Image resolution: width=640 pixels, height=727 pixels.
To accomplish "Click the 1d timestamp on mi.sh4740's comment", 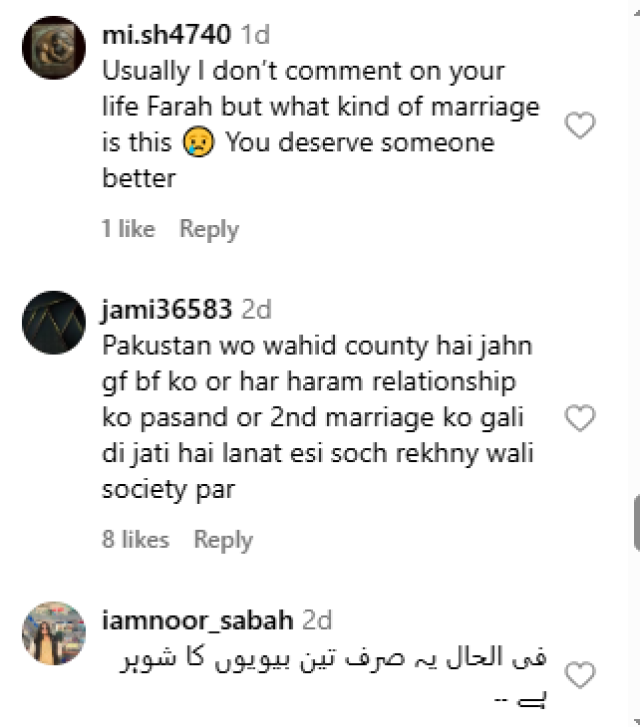I will click(x=256, y=34).
